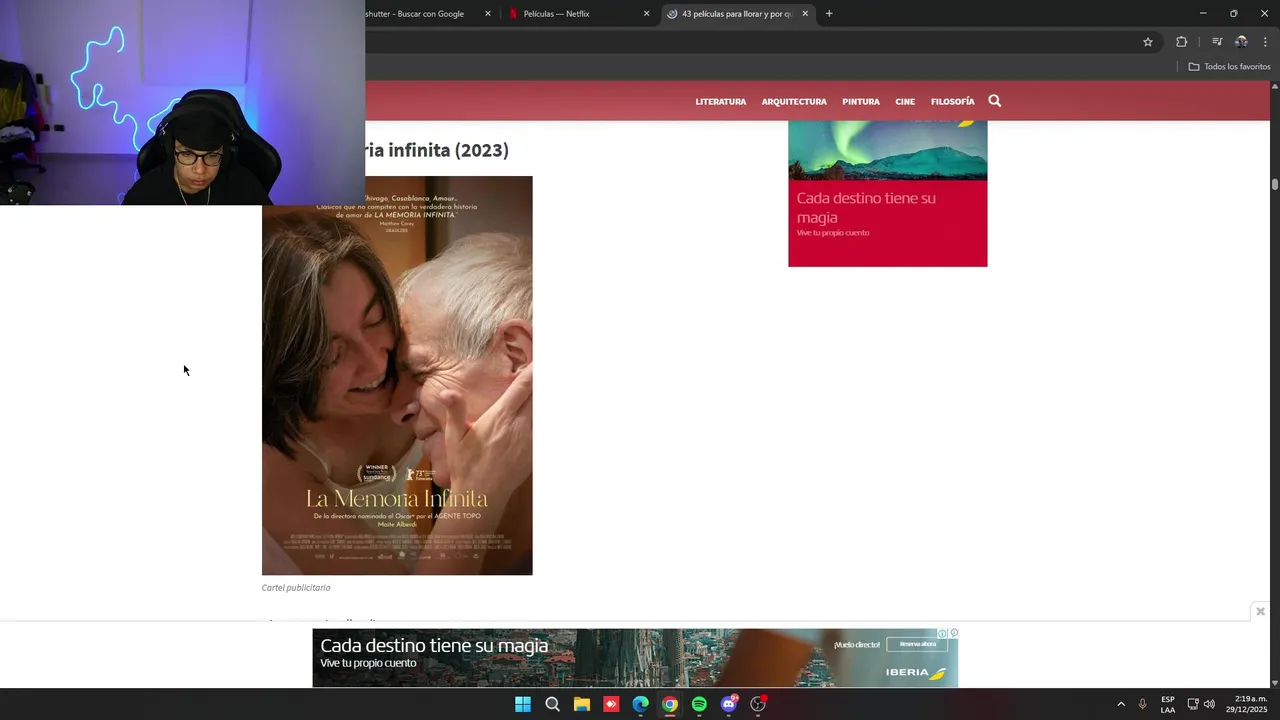1280x720 pixels.
Task: Click the 'Cartel publicitario' caption
Action: click(x=296, y=588)
